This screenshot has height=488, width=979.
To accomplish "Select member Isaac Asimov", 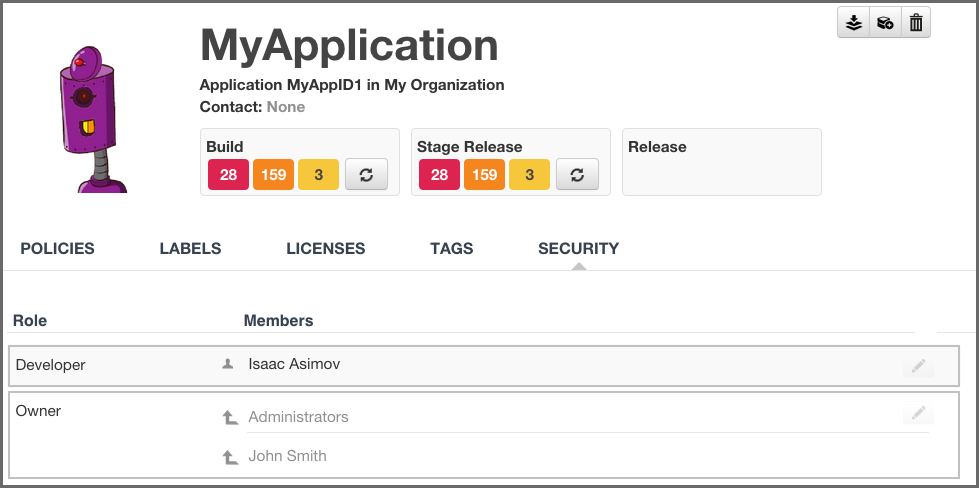I will pyautogui.click(x=294, y=364).
